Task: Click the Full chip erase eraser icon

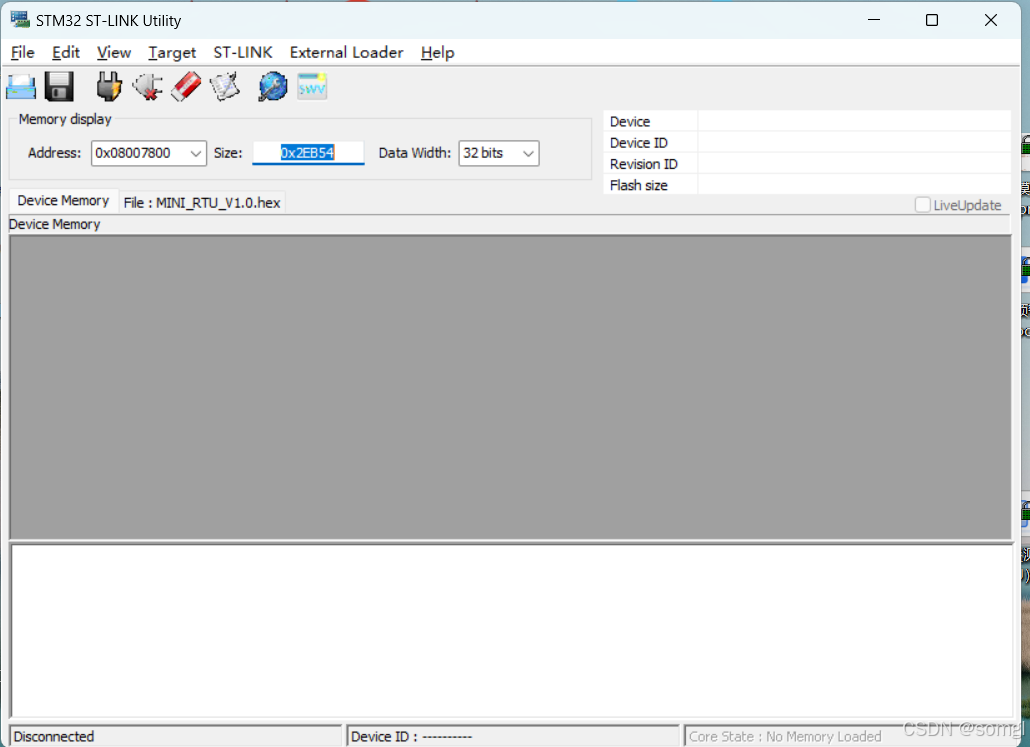Action: [186, 87]
